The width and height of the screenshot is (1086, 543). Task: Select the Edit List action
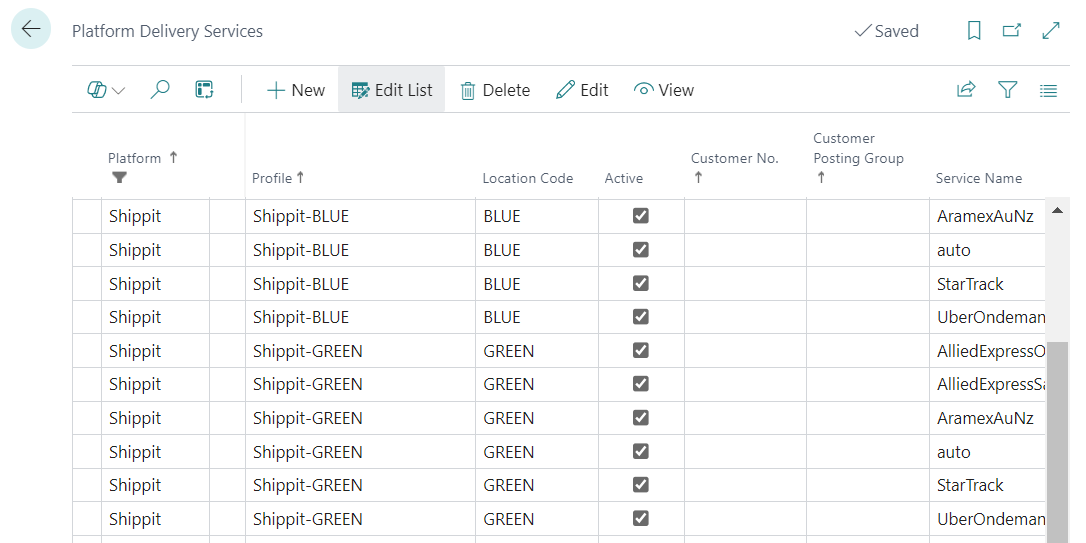(x=391, y=90)
